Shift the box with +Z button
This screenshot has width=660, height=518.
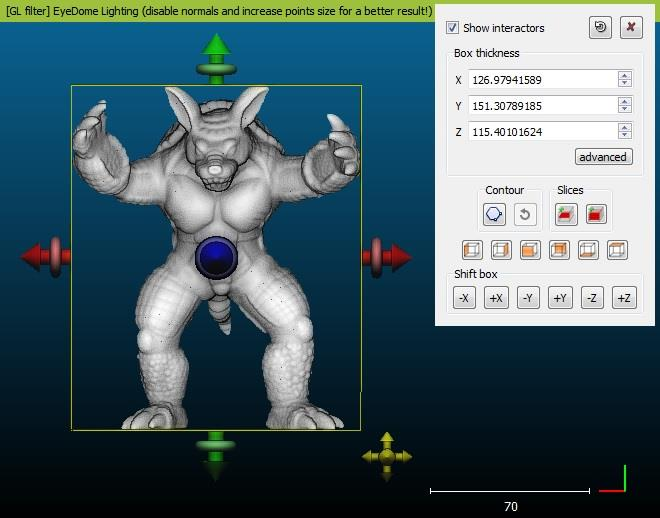click(623, 298)
